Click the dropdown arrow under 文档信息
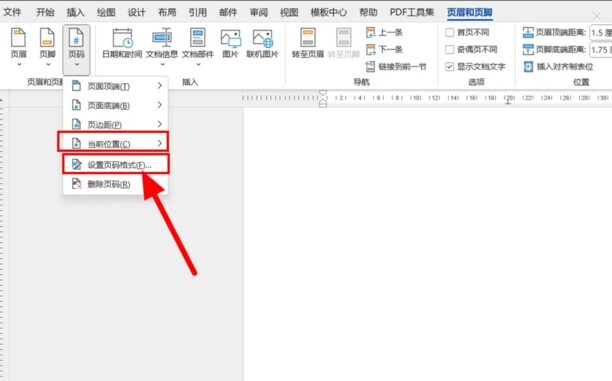612x381 pixels. (x=162, y=64)
